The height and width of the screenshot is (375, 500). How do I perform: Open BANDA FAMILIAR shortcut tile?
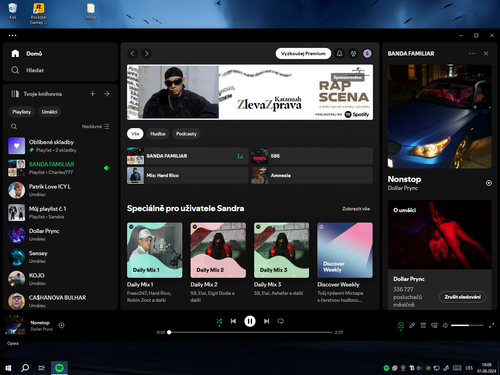188,156
